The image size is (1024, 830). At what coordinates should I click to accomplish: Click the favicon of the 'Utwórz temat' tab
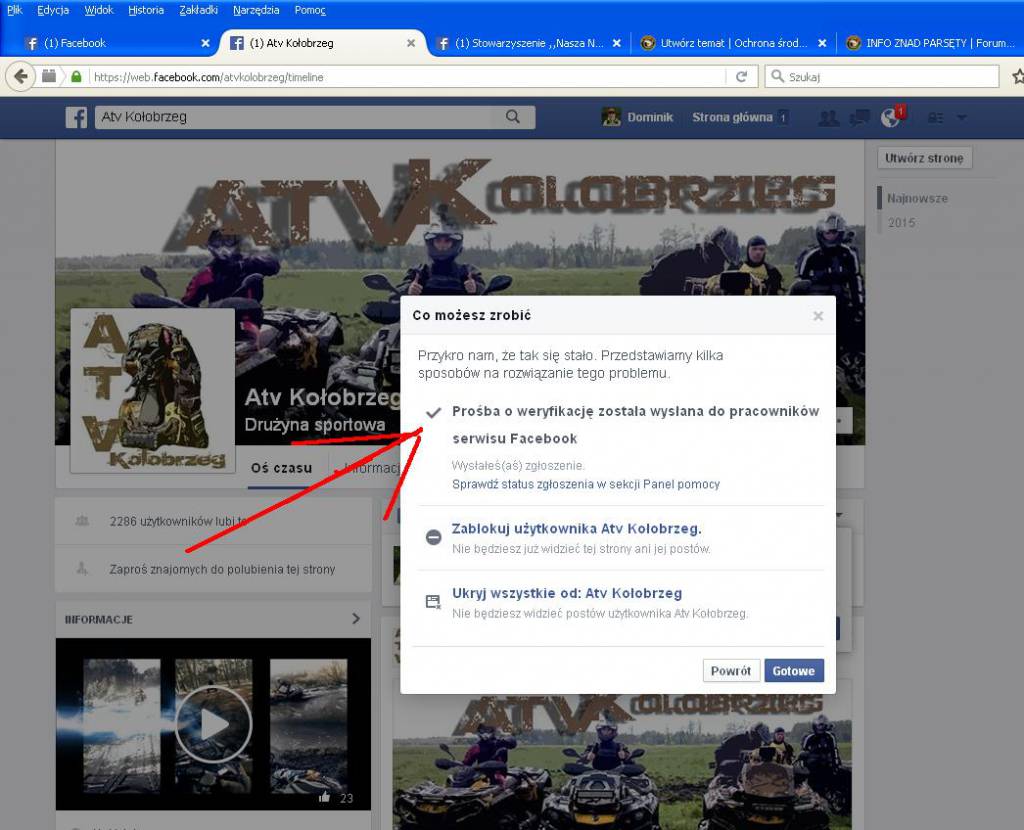pyautogui.click(x=647, y=43)
